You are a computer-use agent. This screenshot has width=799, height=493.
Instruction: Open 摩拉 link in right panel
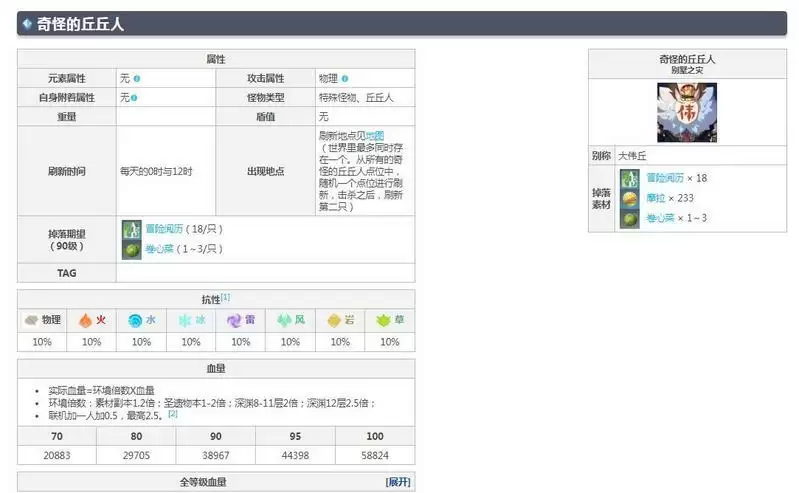(x=653, y=198)
